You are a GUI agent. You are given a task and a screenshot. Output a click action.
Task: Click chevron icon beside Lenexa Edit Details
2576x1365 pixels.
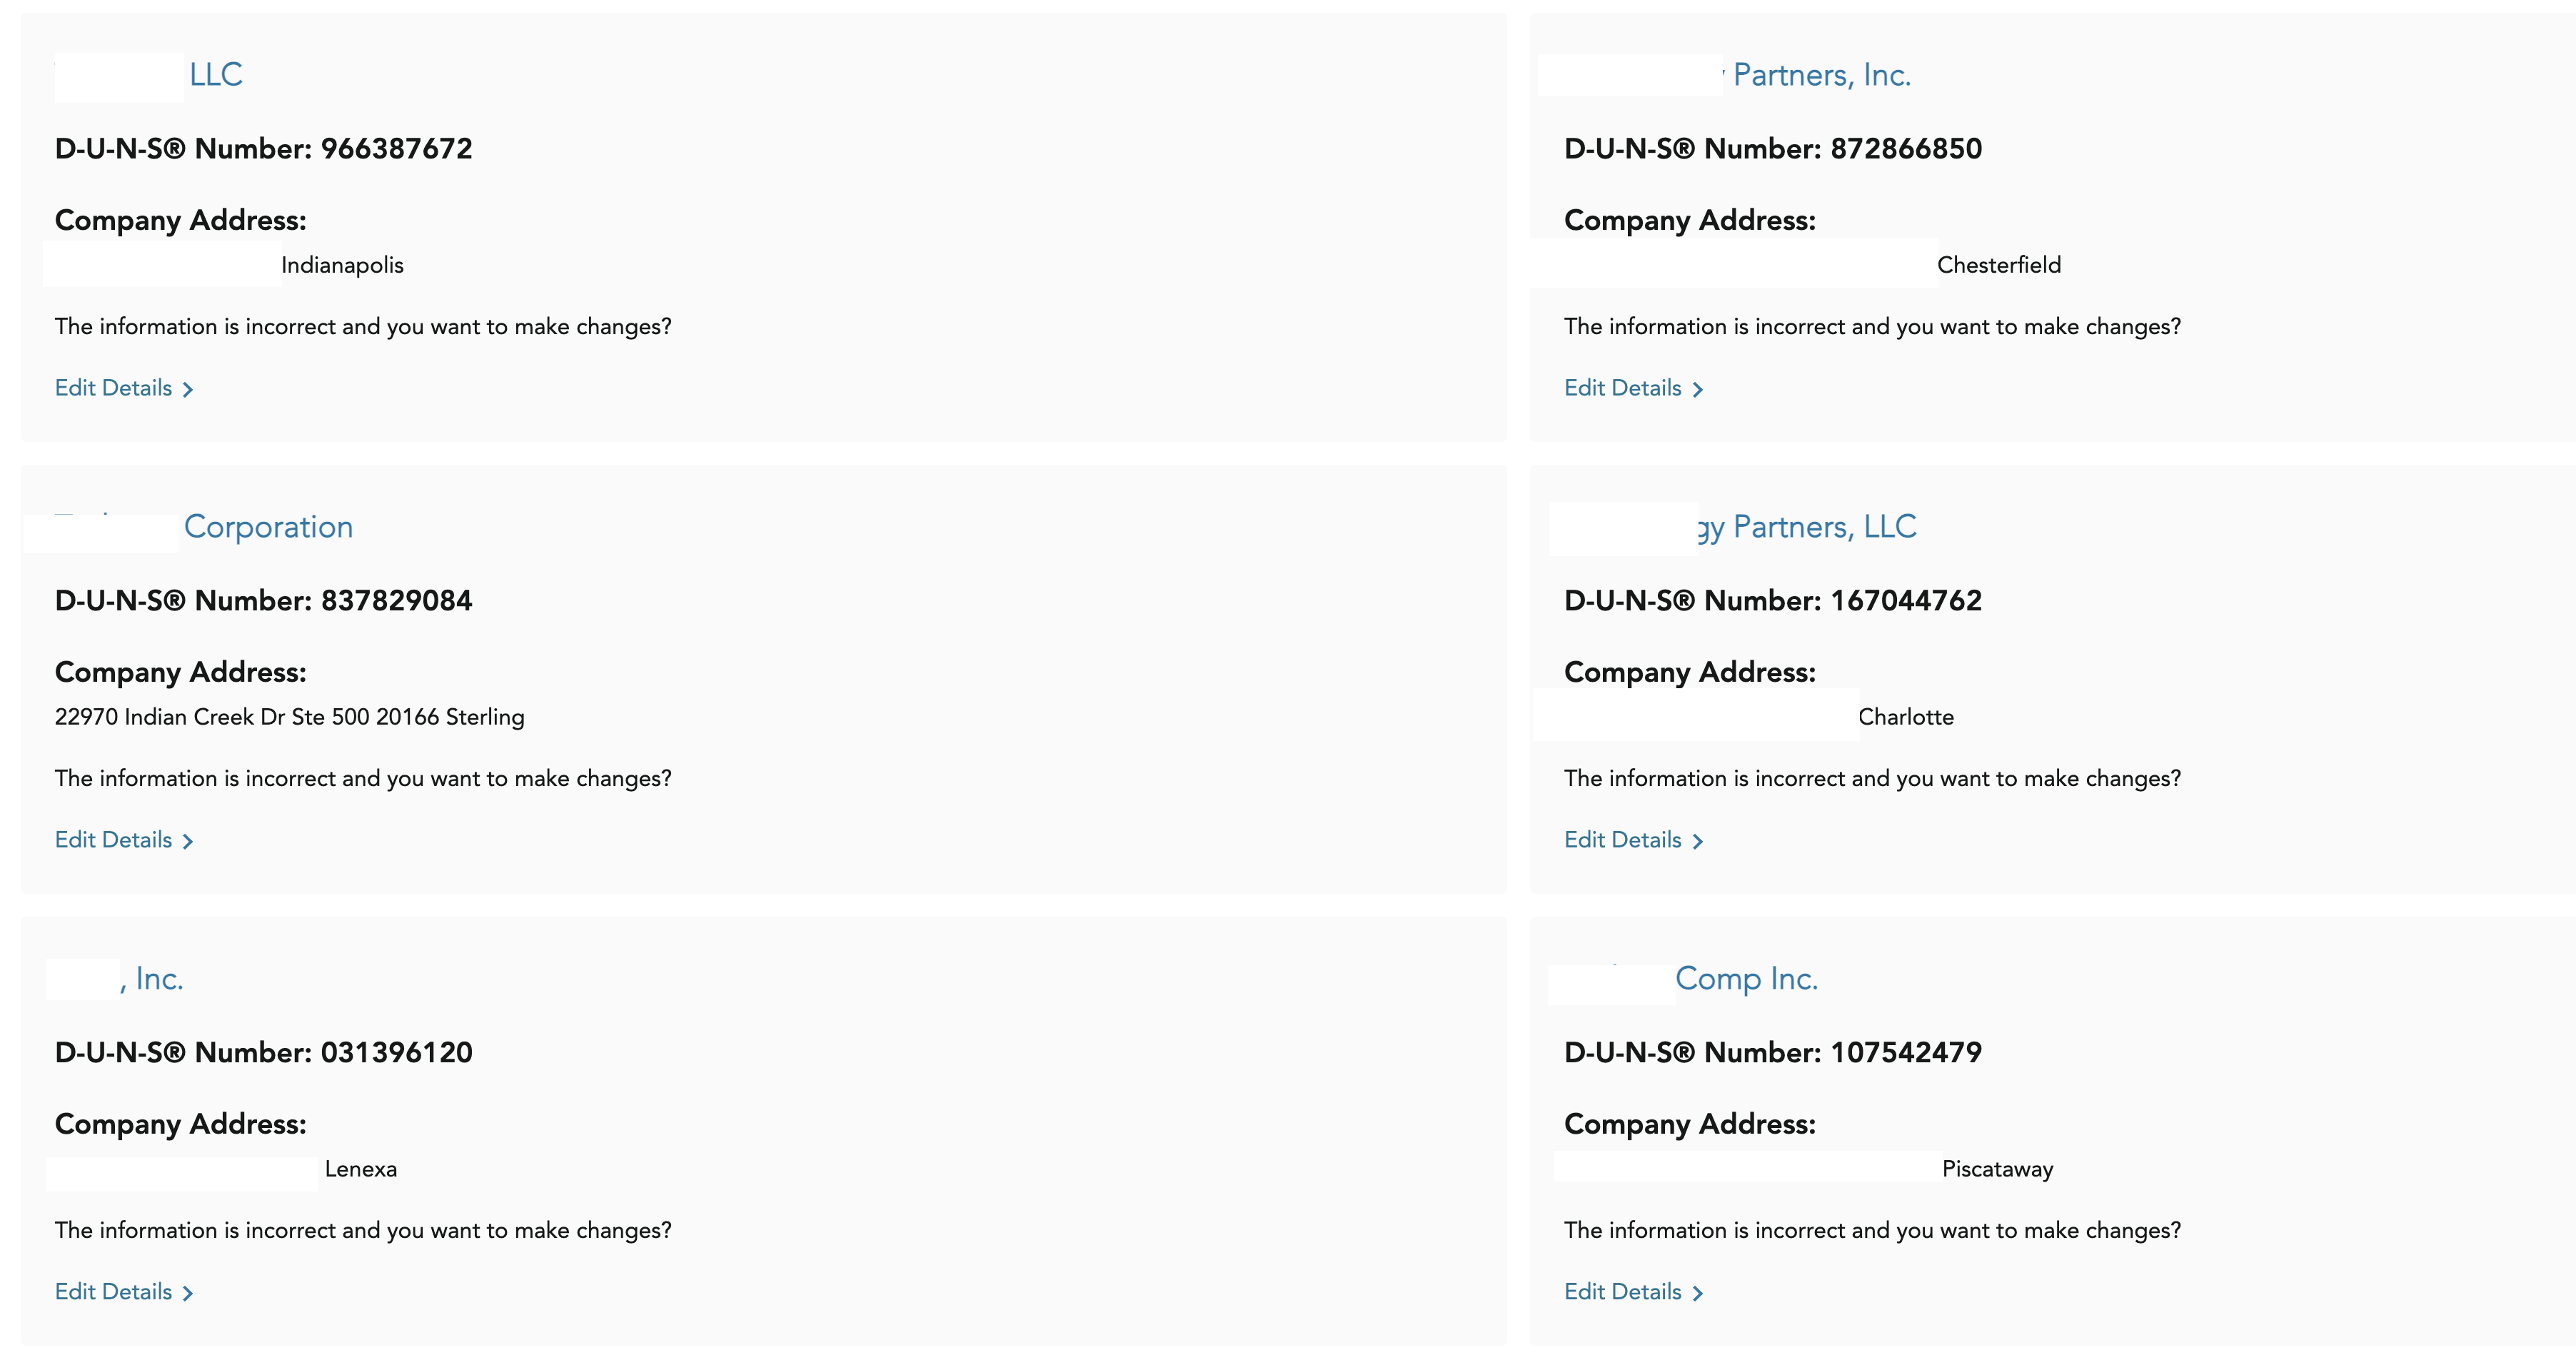tap(187, 1293)
